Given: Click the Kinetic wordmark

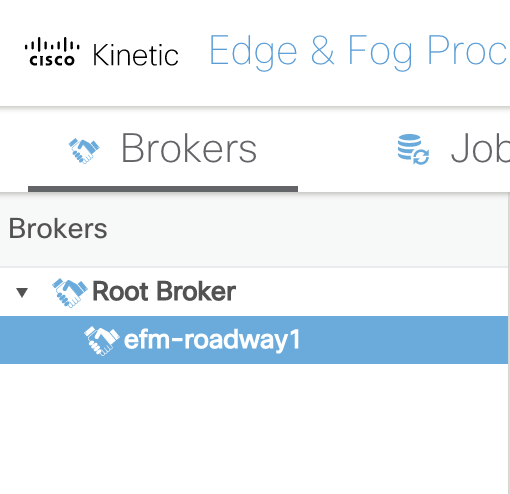Looking at the screenshot, I should (135, 55).
